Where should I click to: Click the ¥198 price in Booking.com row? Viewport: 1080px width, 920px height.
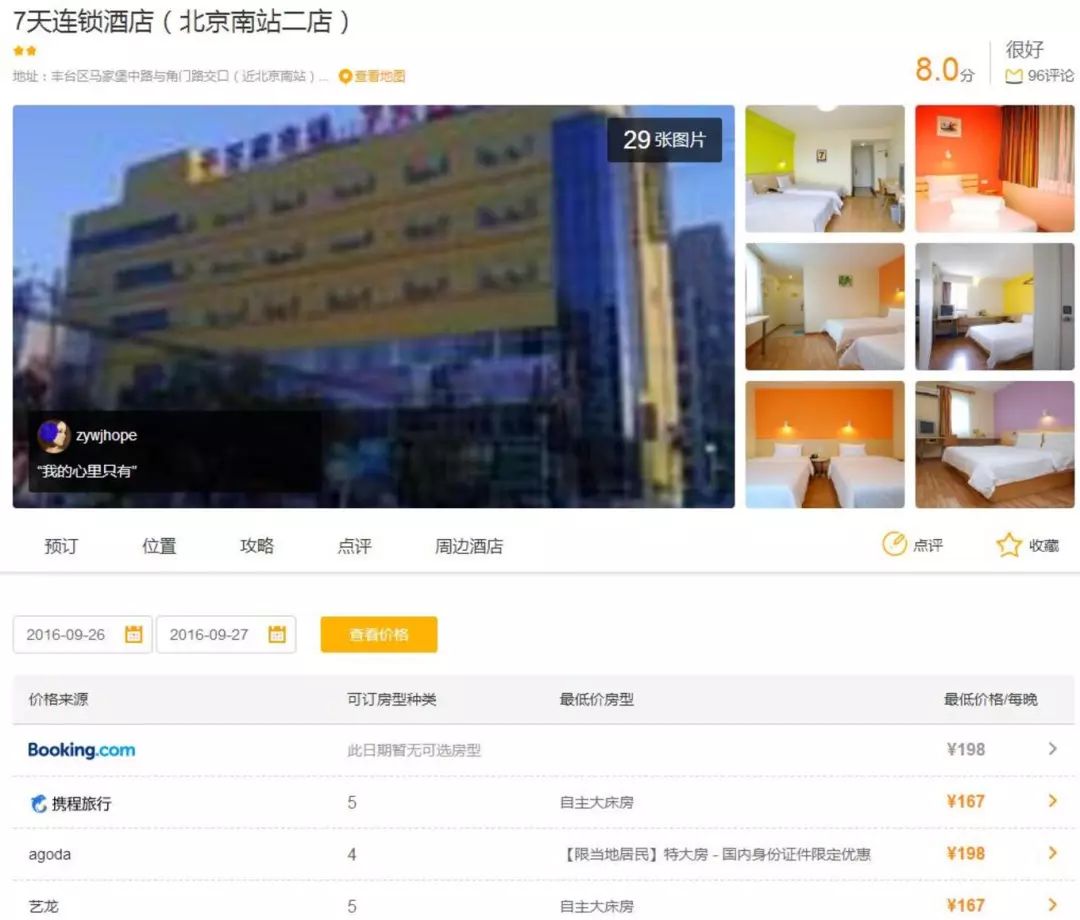point(966,749)
